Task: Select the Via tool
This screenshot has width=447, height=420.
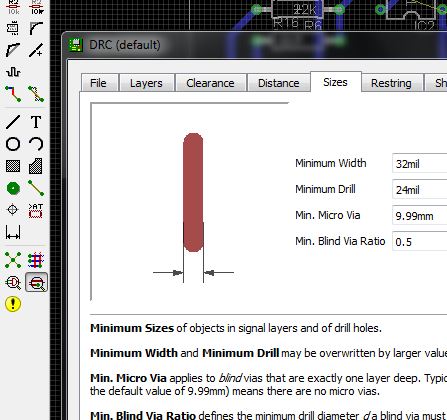Action: 13,188
